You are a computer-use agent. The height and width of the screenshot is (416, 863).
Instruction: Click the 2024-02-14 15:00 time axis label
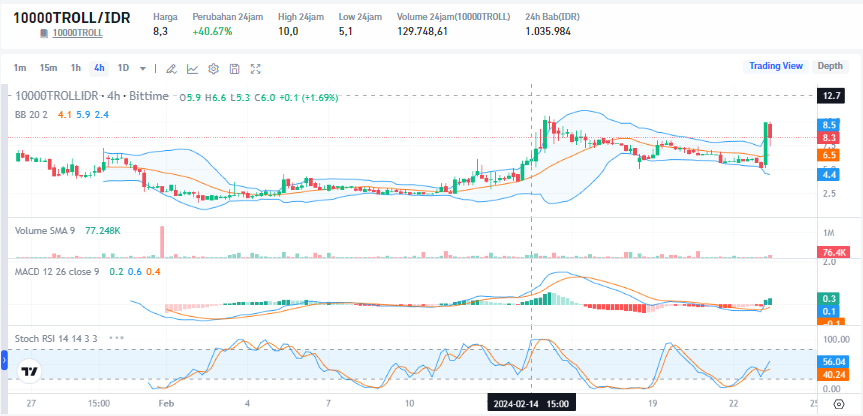(x=530, y=404)
